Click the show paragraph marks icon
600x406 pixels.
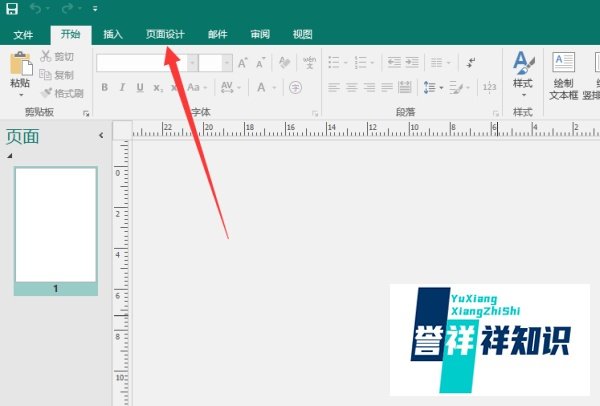click(x=471, y=62)
